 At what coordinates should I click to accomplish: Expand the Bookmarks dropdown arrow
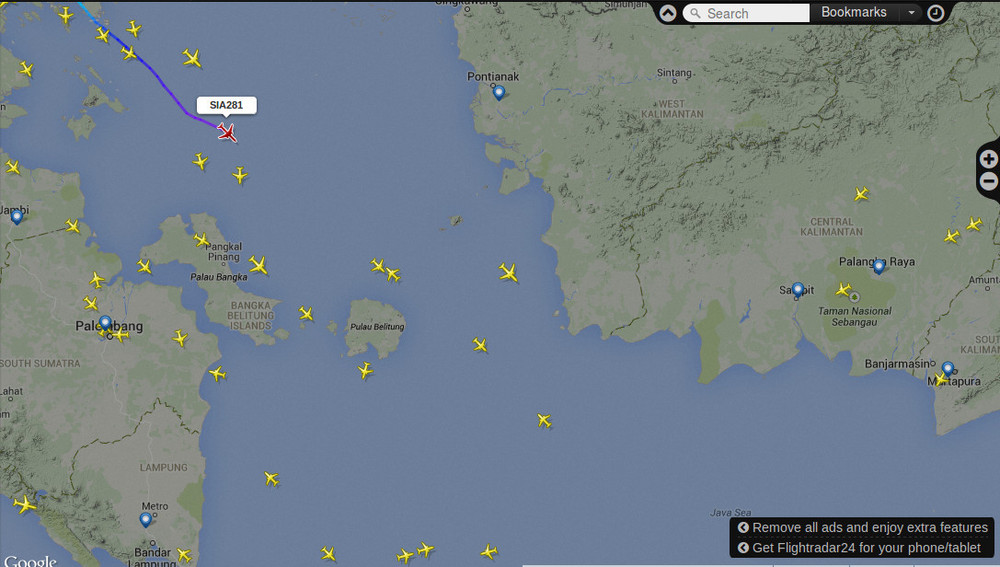point(911,13)
